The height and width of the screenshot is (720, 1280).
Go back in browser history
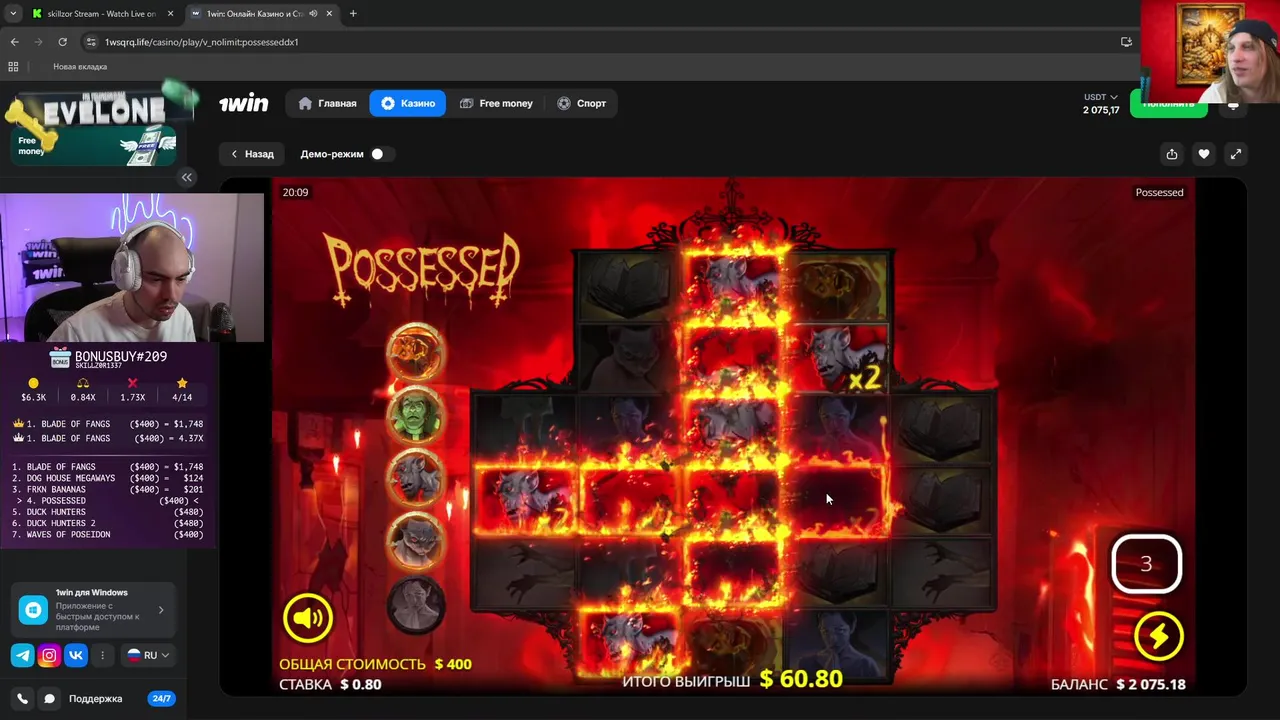click(14, 42)
